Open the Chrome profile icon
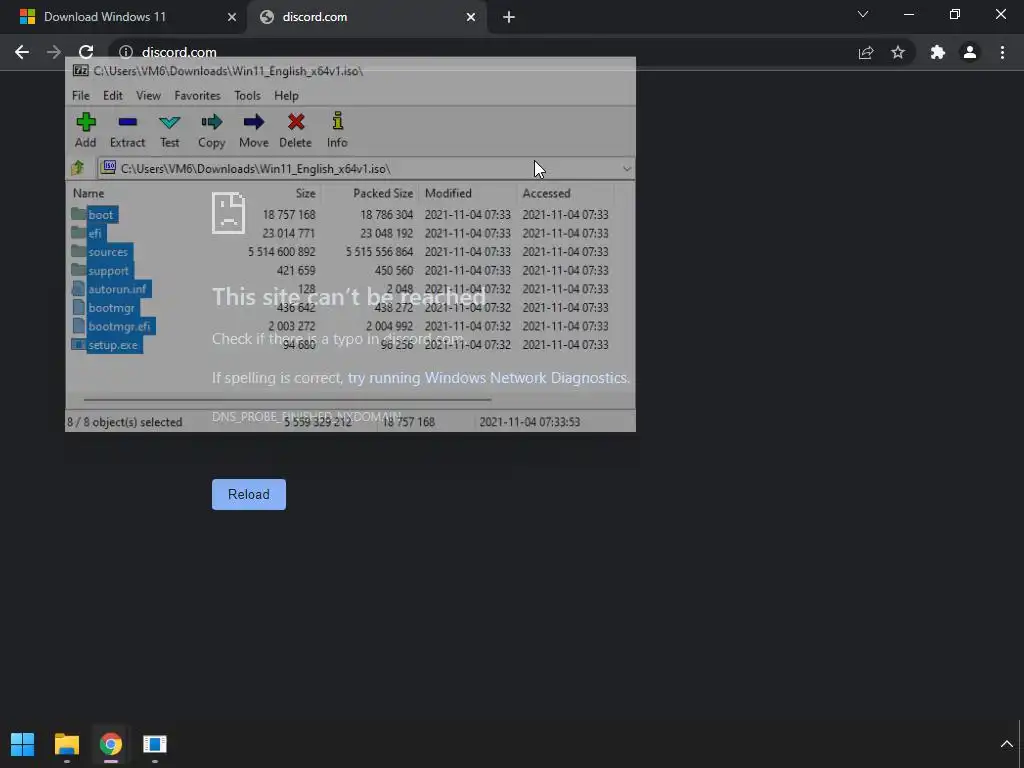The height and width of the screenshot is (768, 1024). click(x=970, y=52)
